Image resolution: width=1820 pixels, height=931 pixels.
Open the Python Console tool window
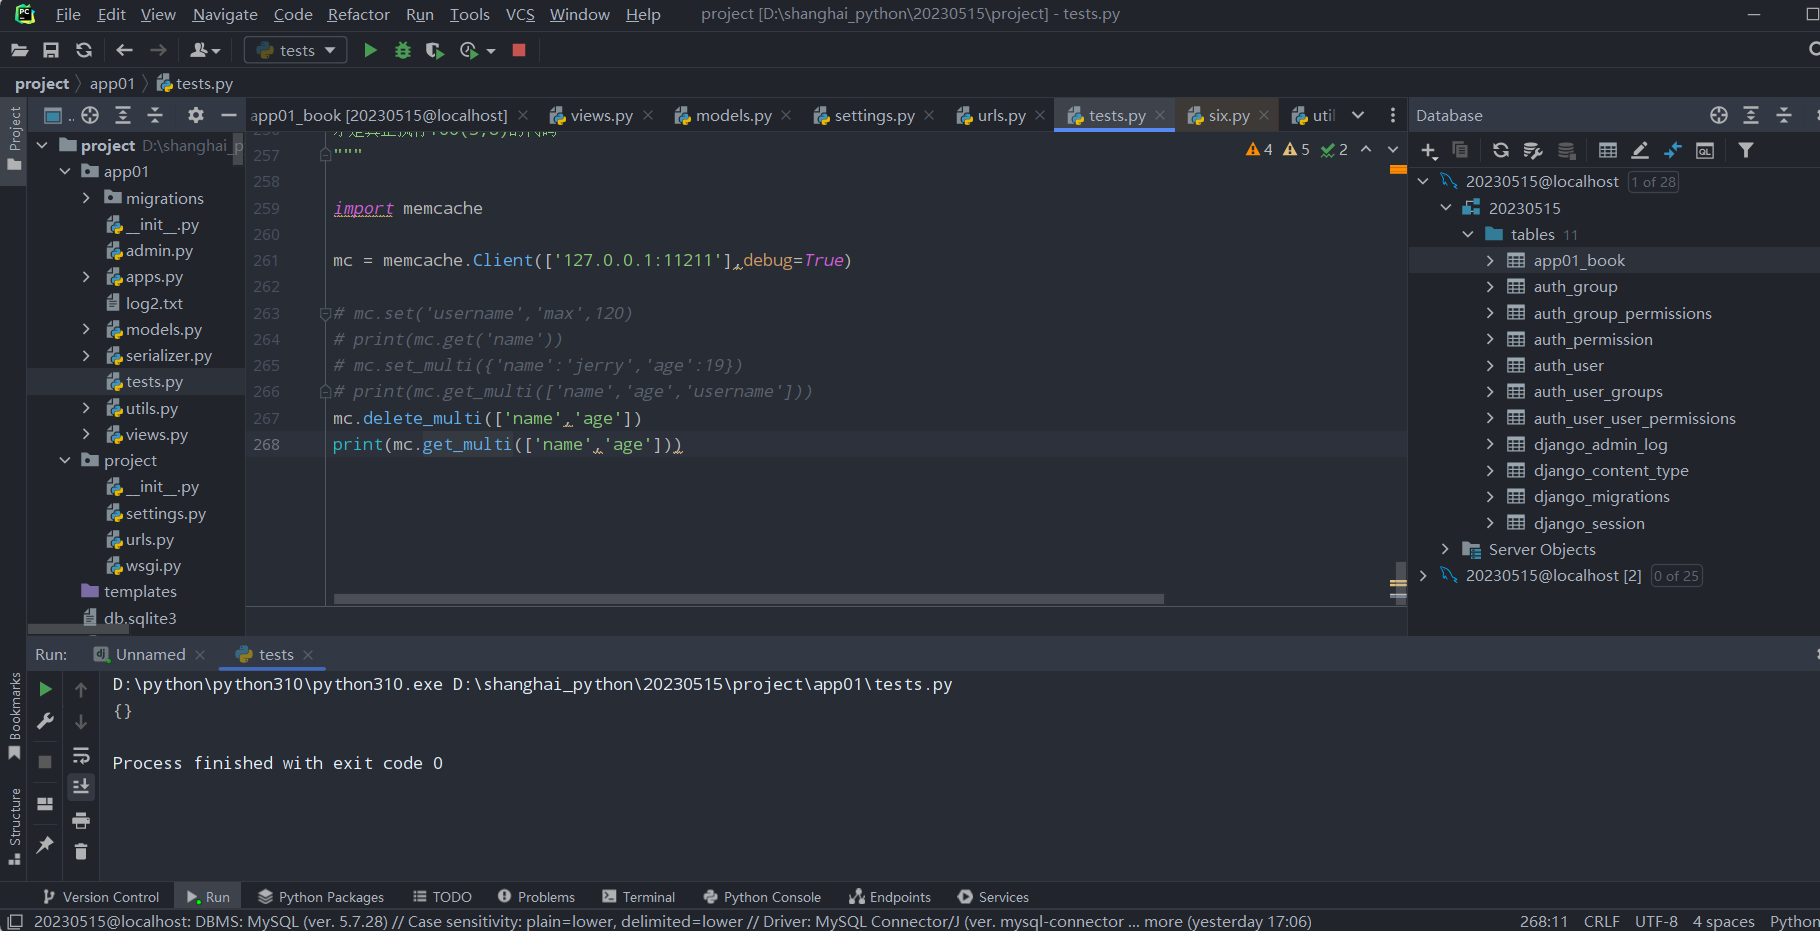click(x=762, y=897)
